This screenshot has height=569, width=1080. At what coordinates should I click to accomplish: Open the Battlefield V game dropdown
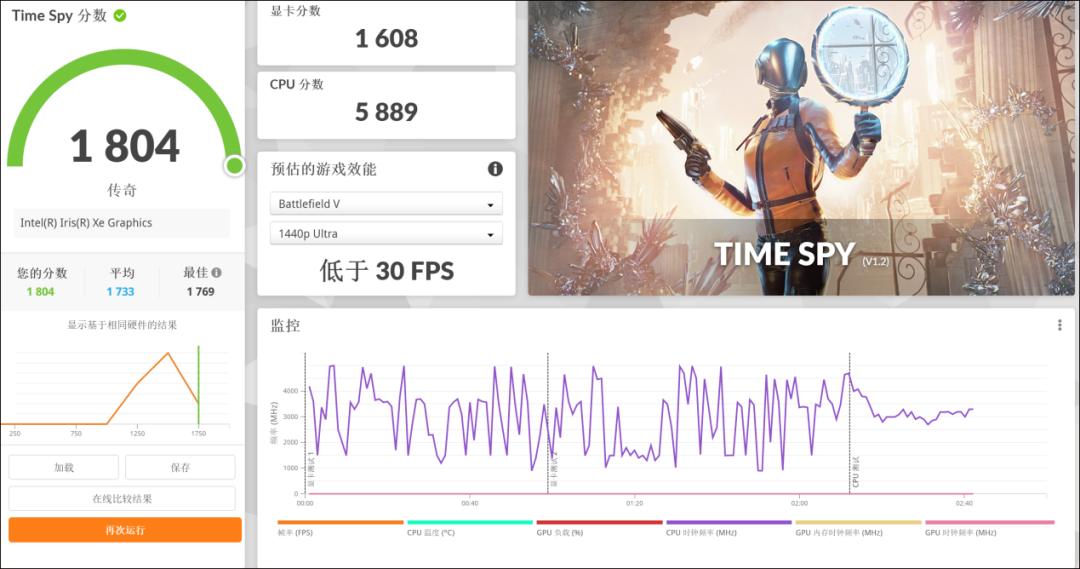click(x=386, y=204)
